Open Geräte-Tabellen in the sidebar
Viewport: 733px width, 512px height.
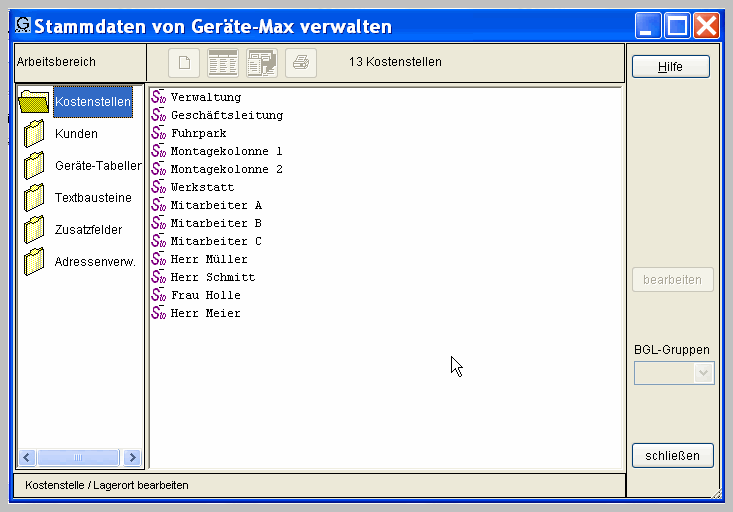point(97,166)
